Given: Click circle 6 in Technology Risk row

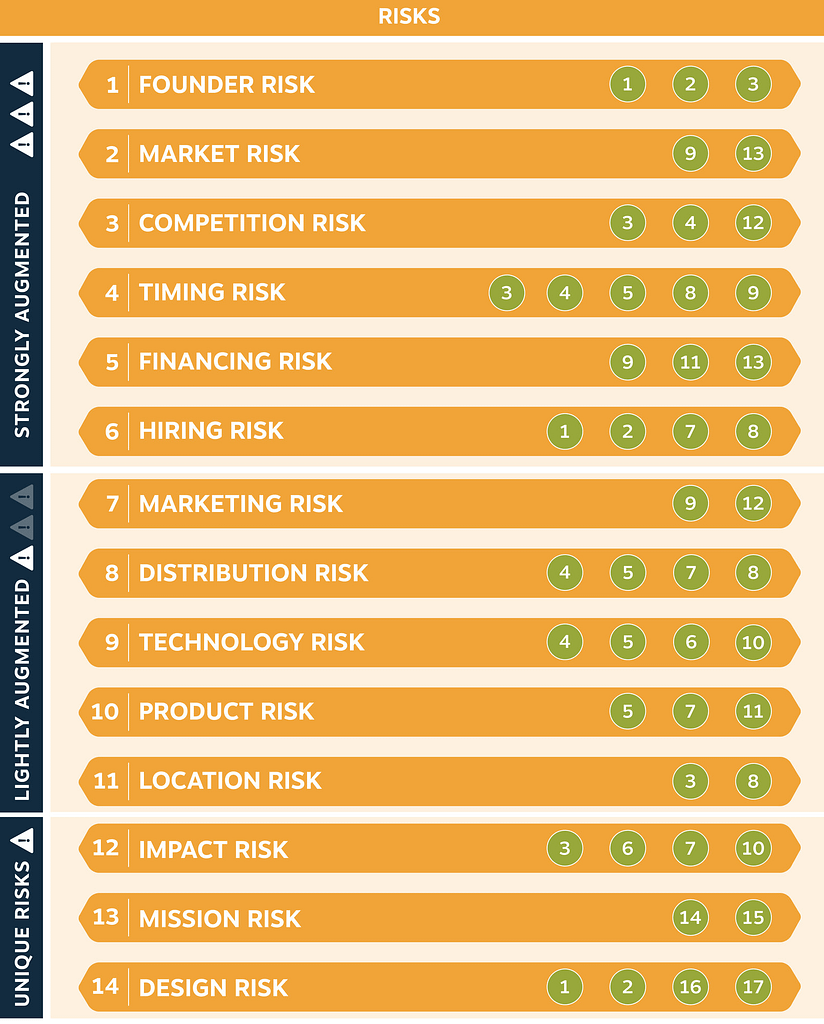Looking at the screenshot, I should click(690, 642).
